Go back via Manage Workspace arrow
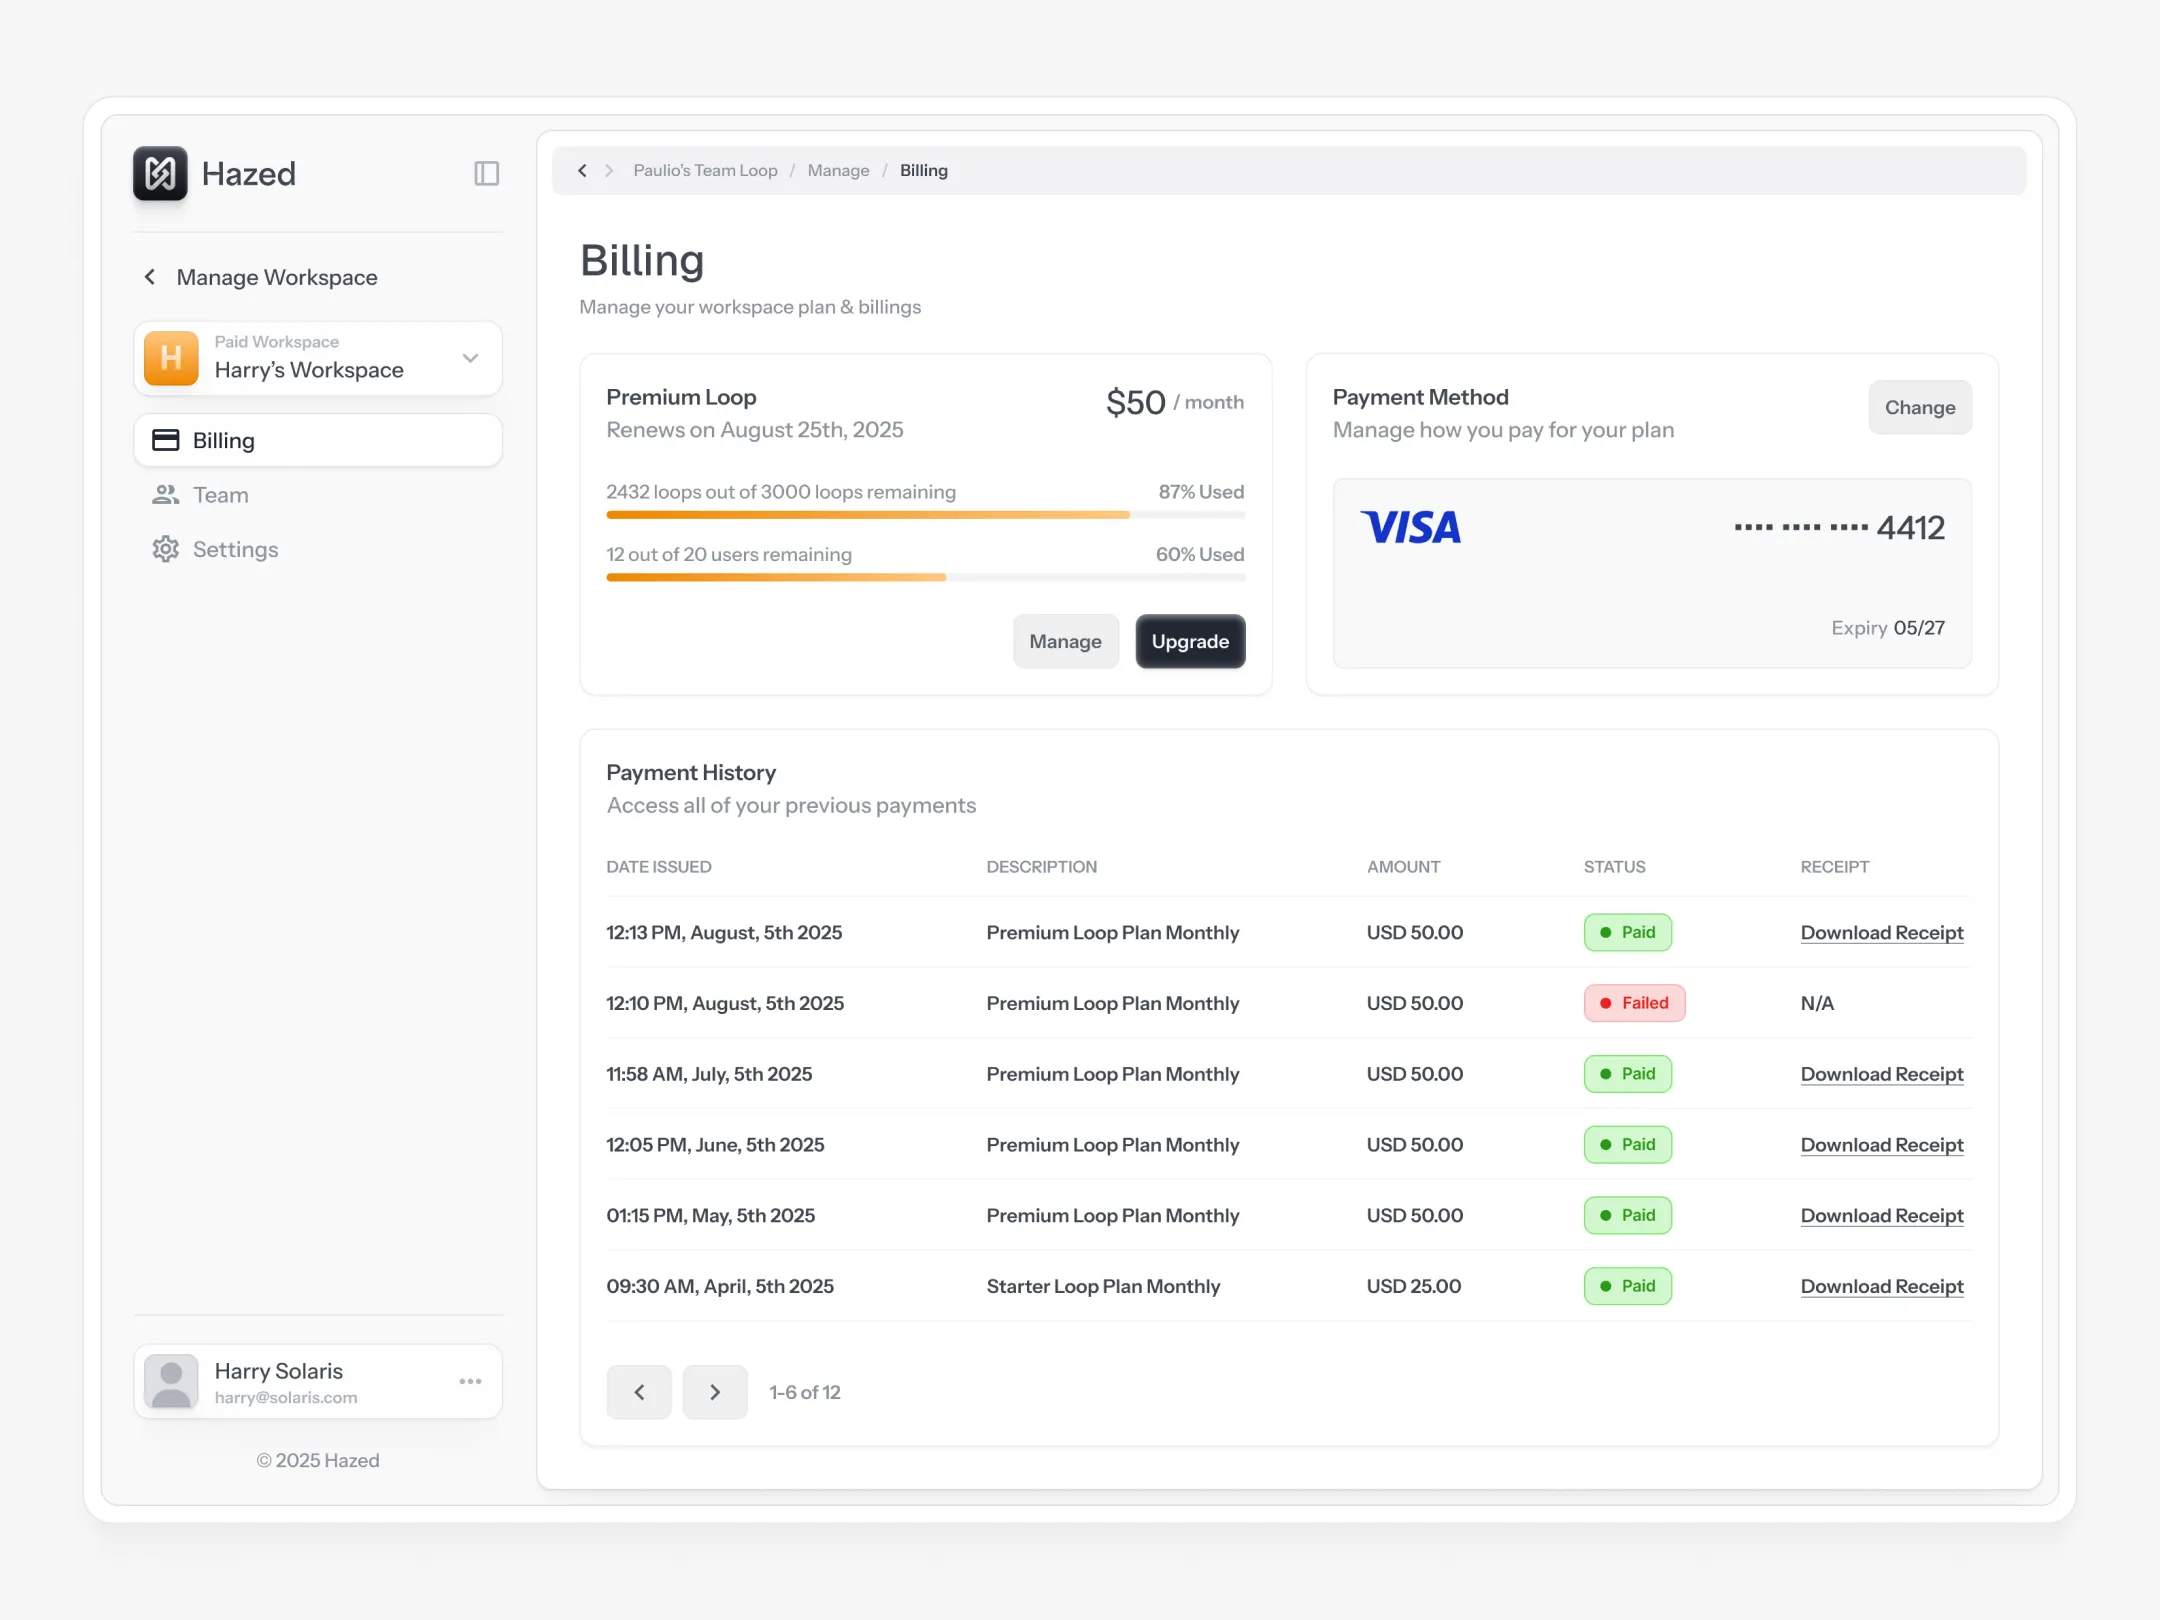 tap(150, 277)
